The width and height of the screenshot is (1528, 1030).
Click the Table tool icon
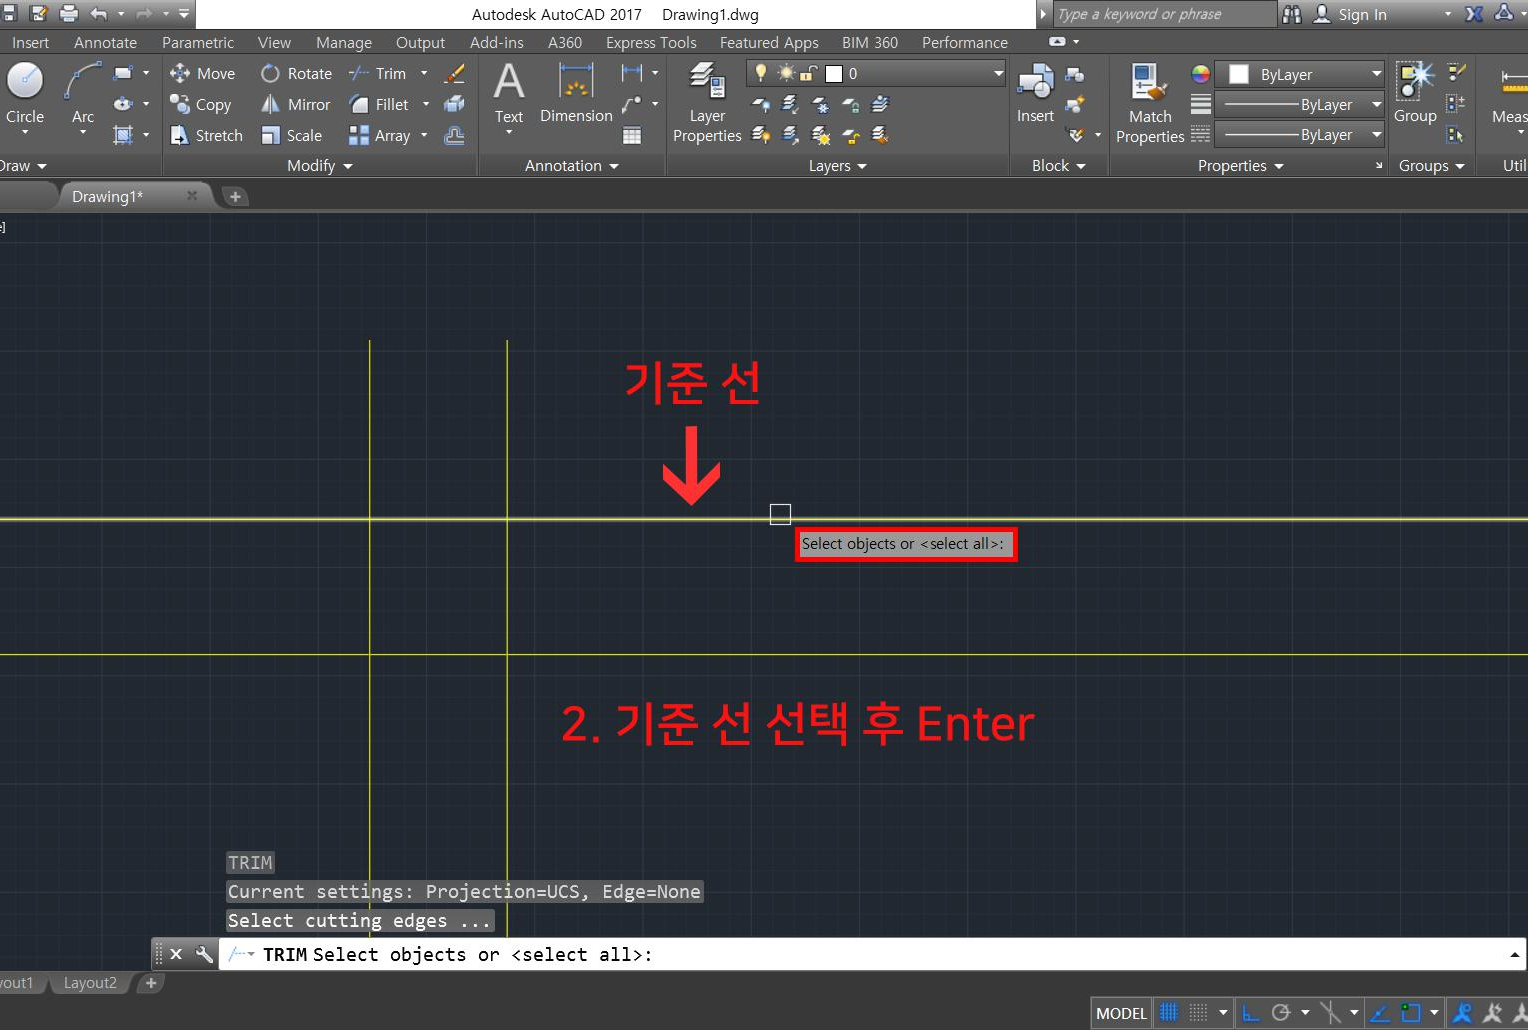[632, 135]
